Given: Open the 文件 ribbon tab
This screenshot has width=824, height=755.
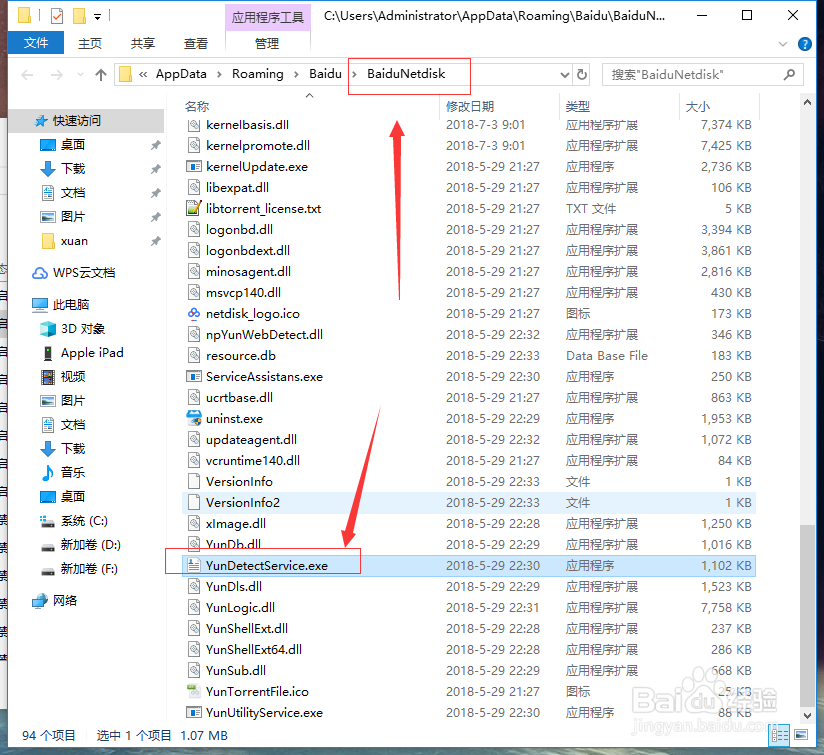Looking at the screenshot, I should click(x=36, y=43).
